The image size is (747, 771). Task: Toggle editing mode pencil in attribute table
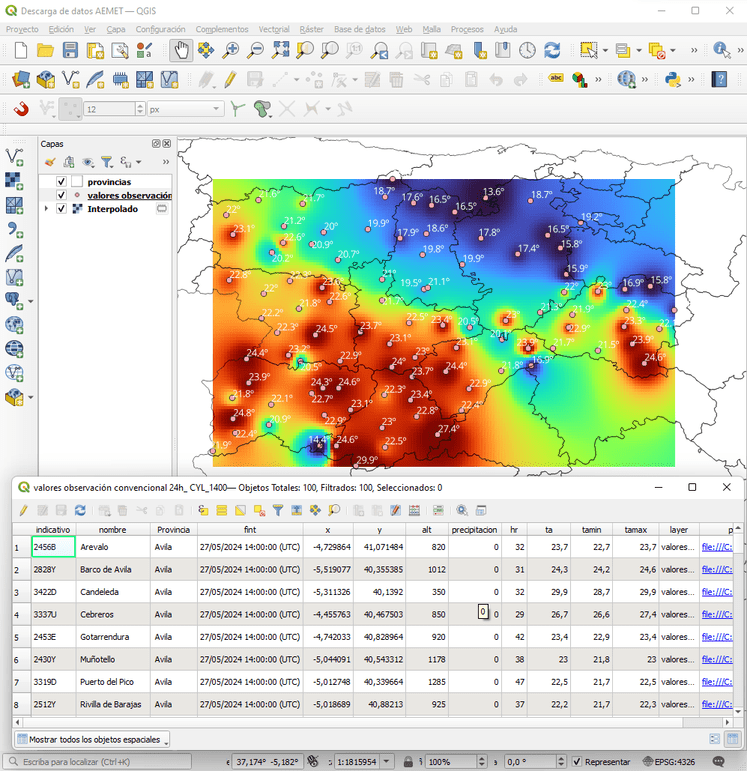pos(23,510)
